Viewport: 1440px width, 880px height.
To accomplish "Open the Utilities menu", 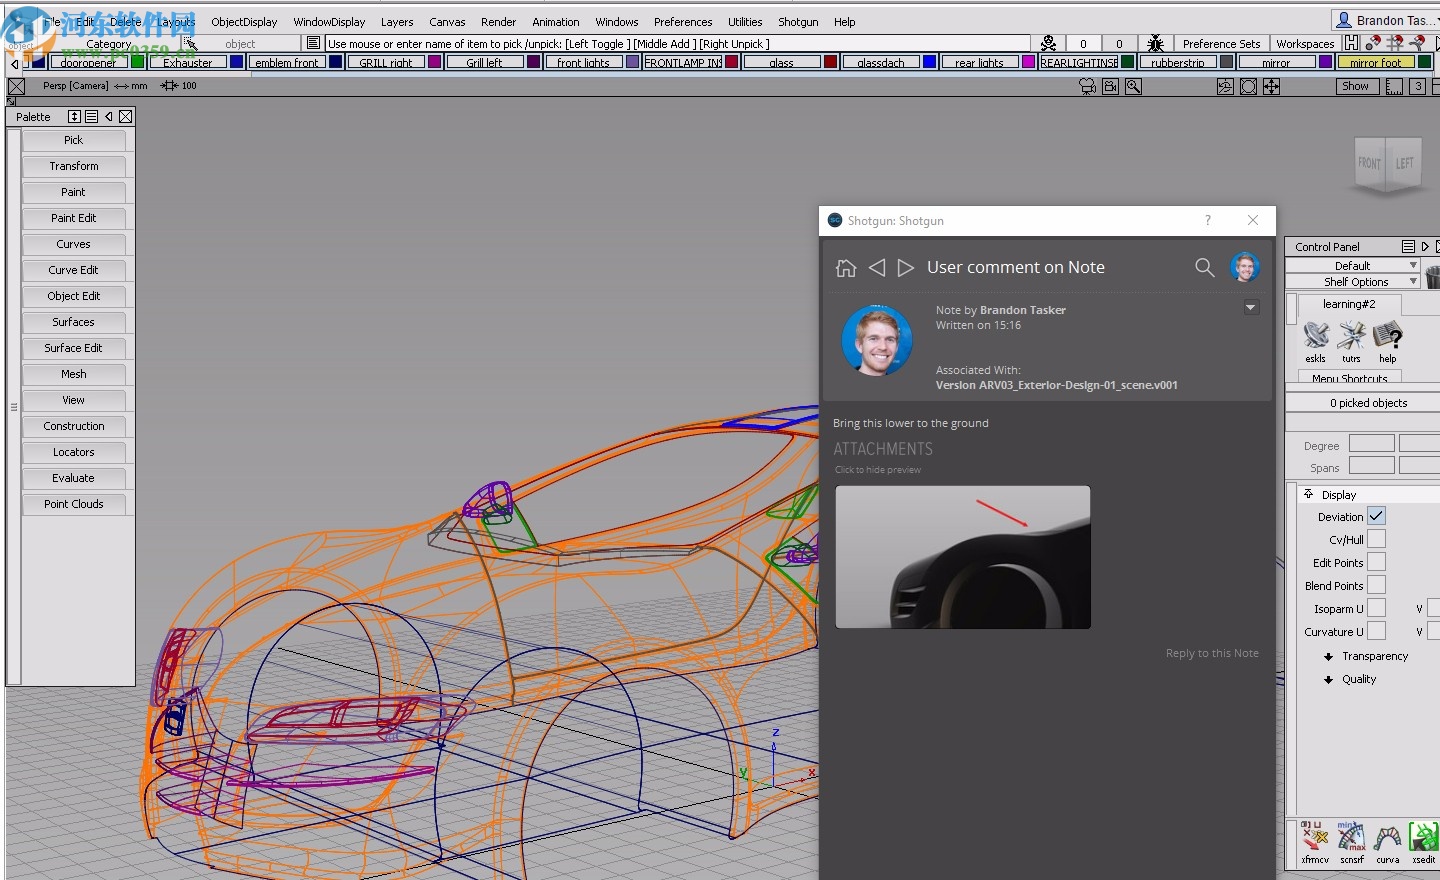I will [x=745, y=22].
